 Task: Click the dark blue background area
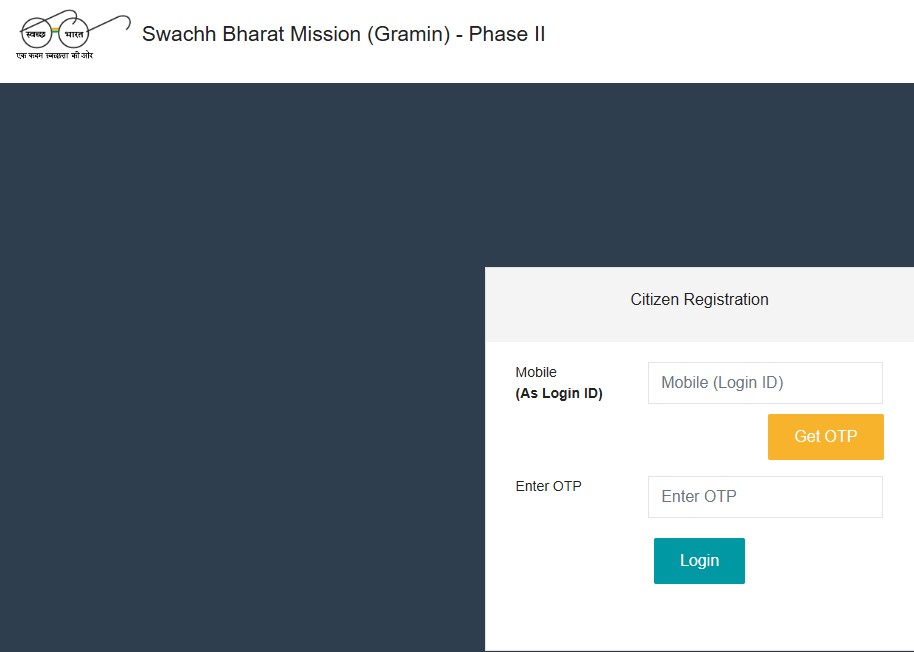(240, 380)
